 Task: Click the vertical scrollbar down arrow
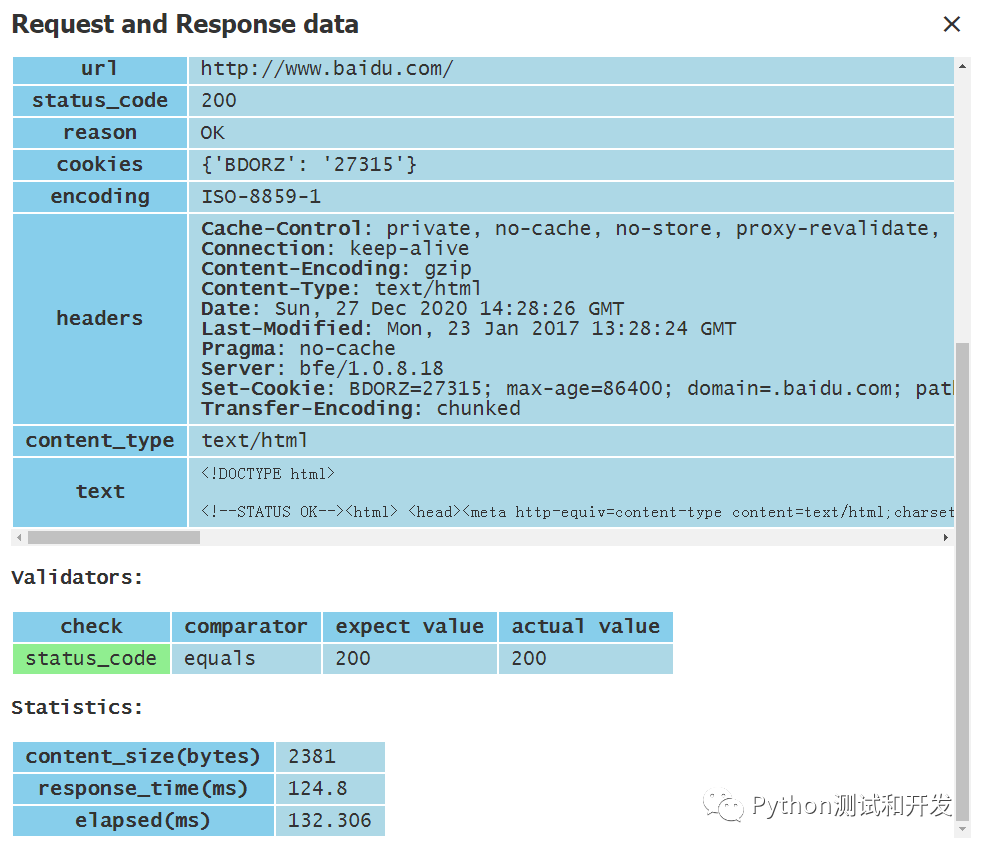[x=963, y=829]
